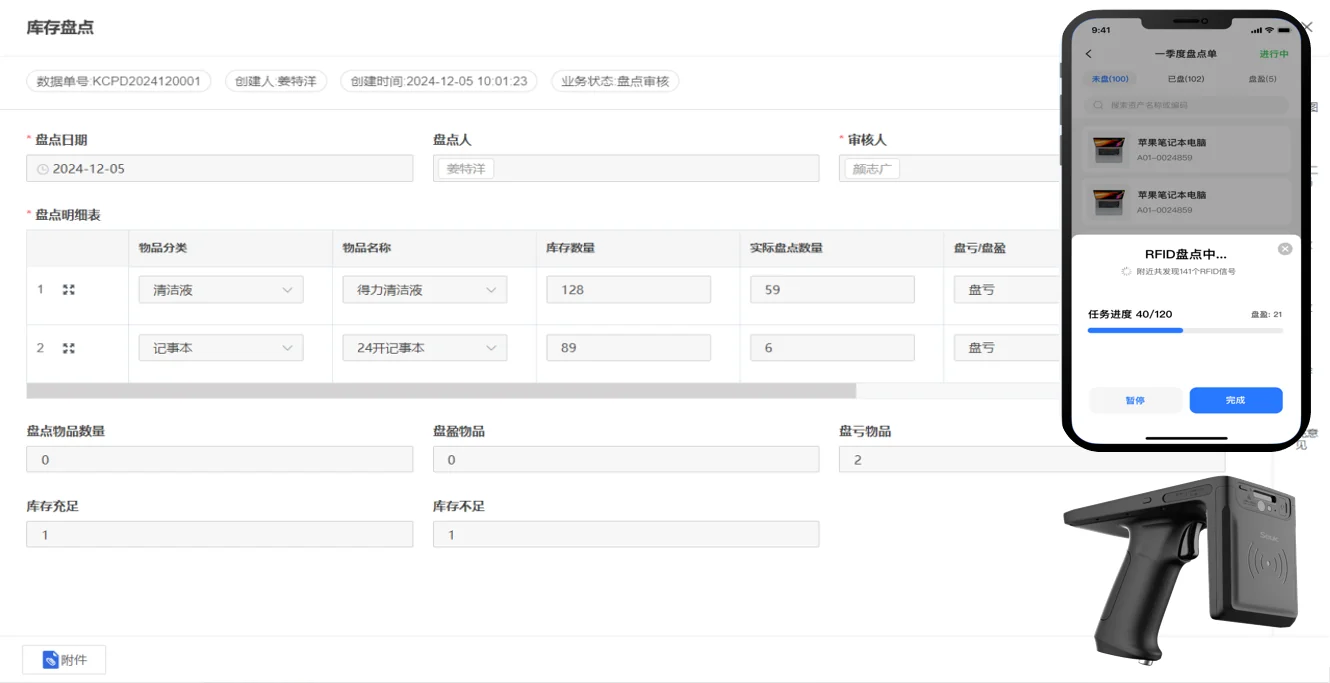Click the 盘点日期 date field

[x=220, y=169]
